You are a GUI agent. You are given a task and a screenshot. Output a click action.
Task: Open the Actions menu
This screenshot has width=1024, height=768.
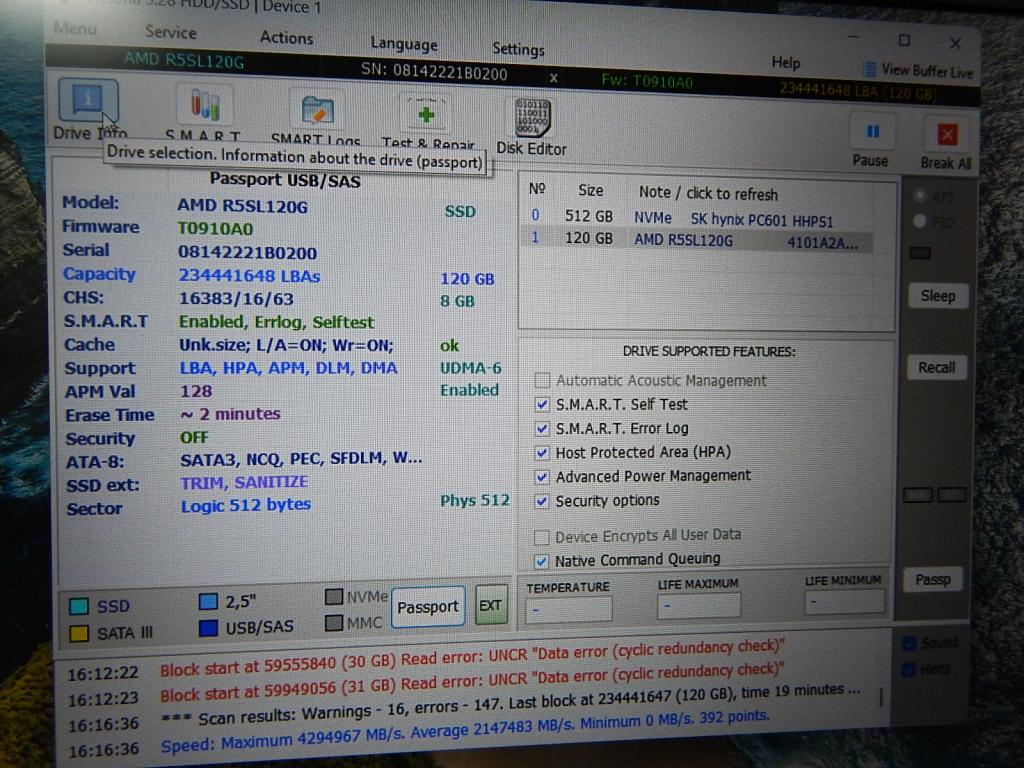[x=286, y=37]
